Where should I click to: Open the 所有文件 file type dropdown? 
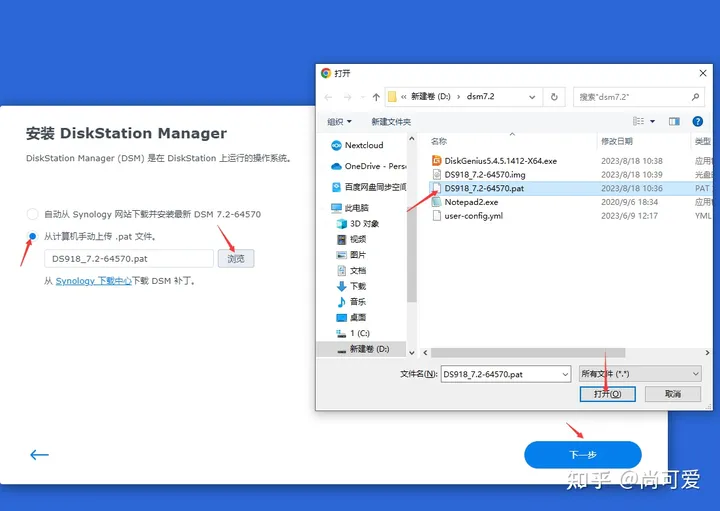point(640,374)
